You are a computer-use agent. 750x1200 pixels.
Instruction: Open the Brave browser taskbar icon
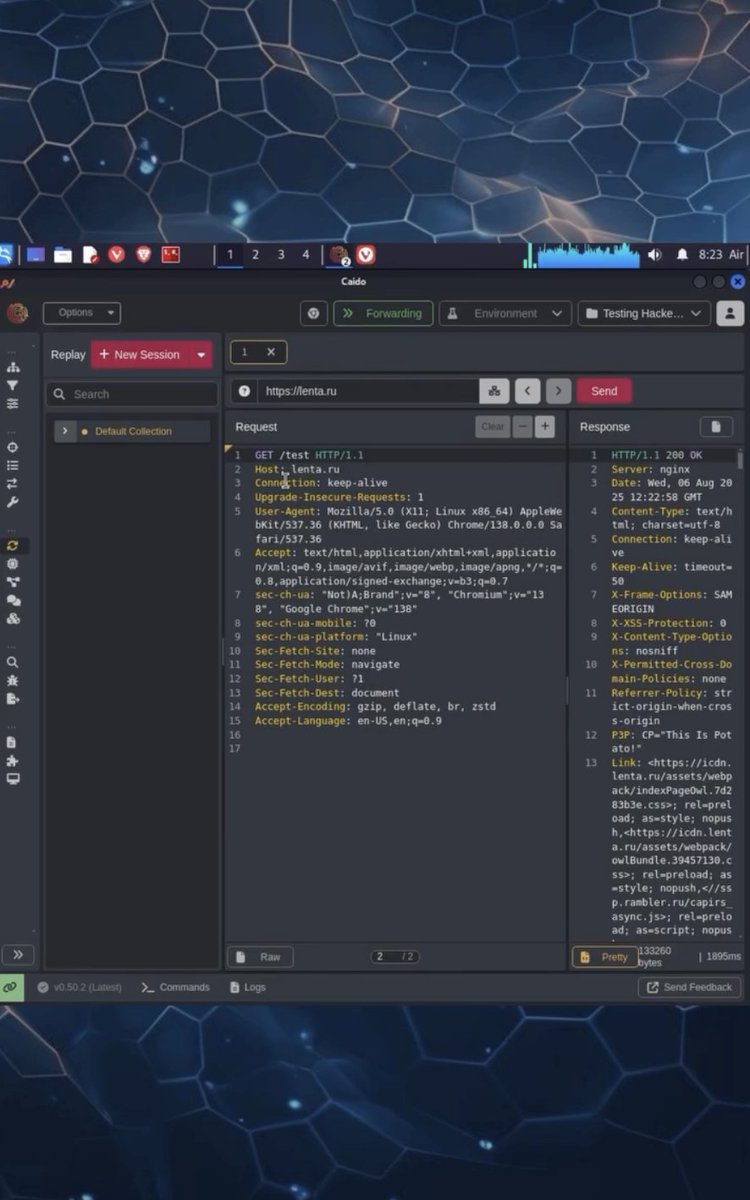[143, 255]
